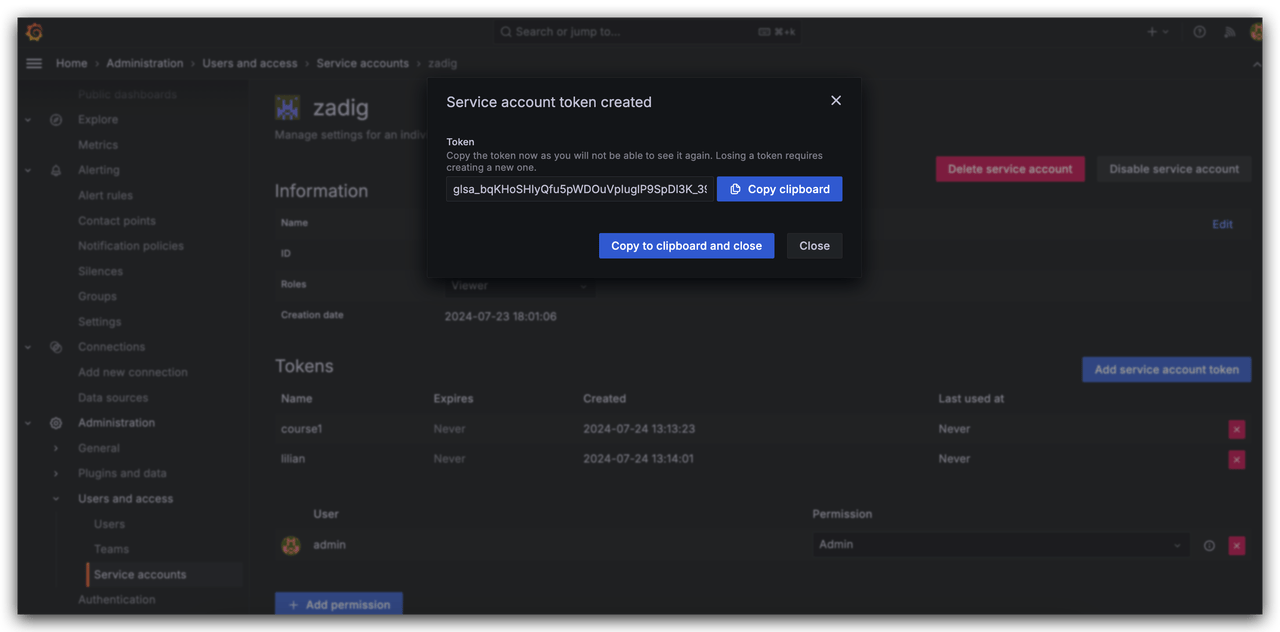Click the info icon beside Admin permission

(1209, 545)
